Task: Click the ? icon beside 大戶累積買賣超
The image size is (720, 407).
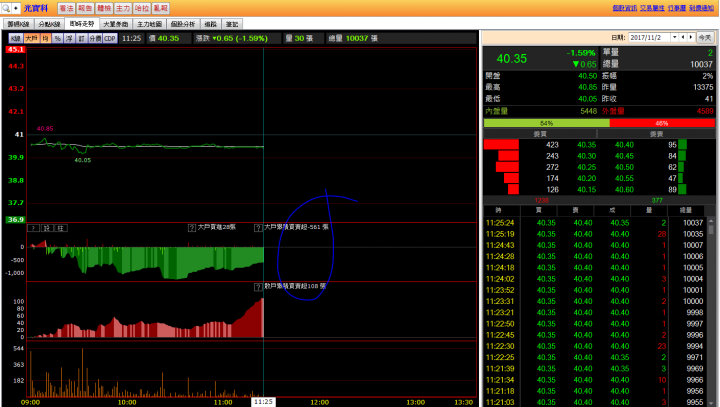Action: click(x=258, y=228)
